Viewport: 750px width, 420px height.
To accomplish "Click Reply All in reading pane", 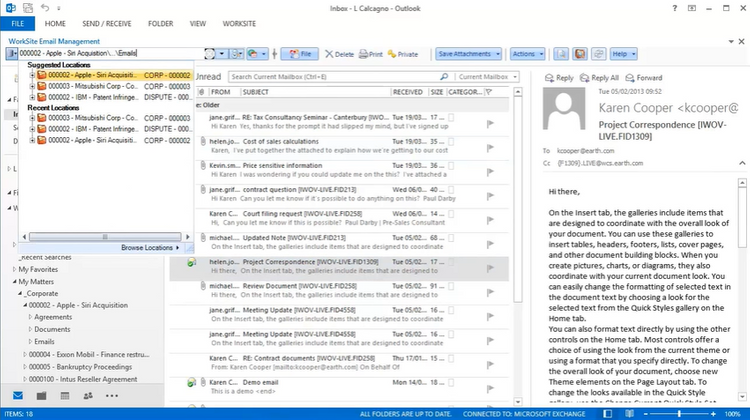I will 599,77.
